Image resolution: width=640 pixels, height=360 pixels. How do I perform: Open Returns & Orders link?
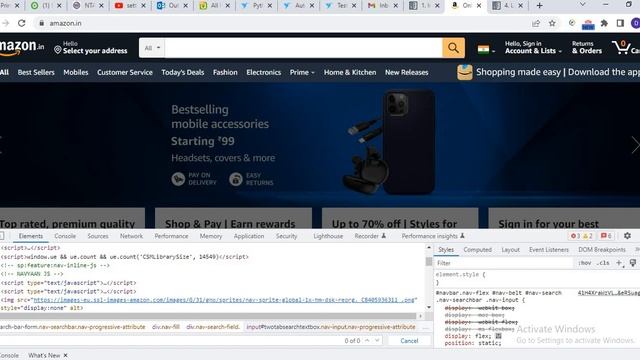pos(587,48)
